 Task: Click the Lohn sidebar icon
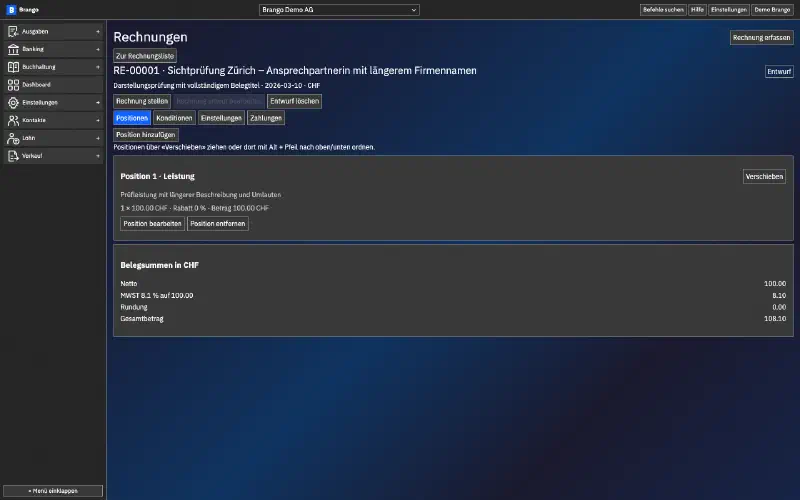(13, 138)
